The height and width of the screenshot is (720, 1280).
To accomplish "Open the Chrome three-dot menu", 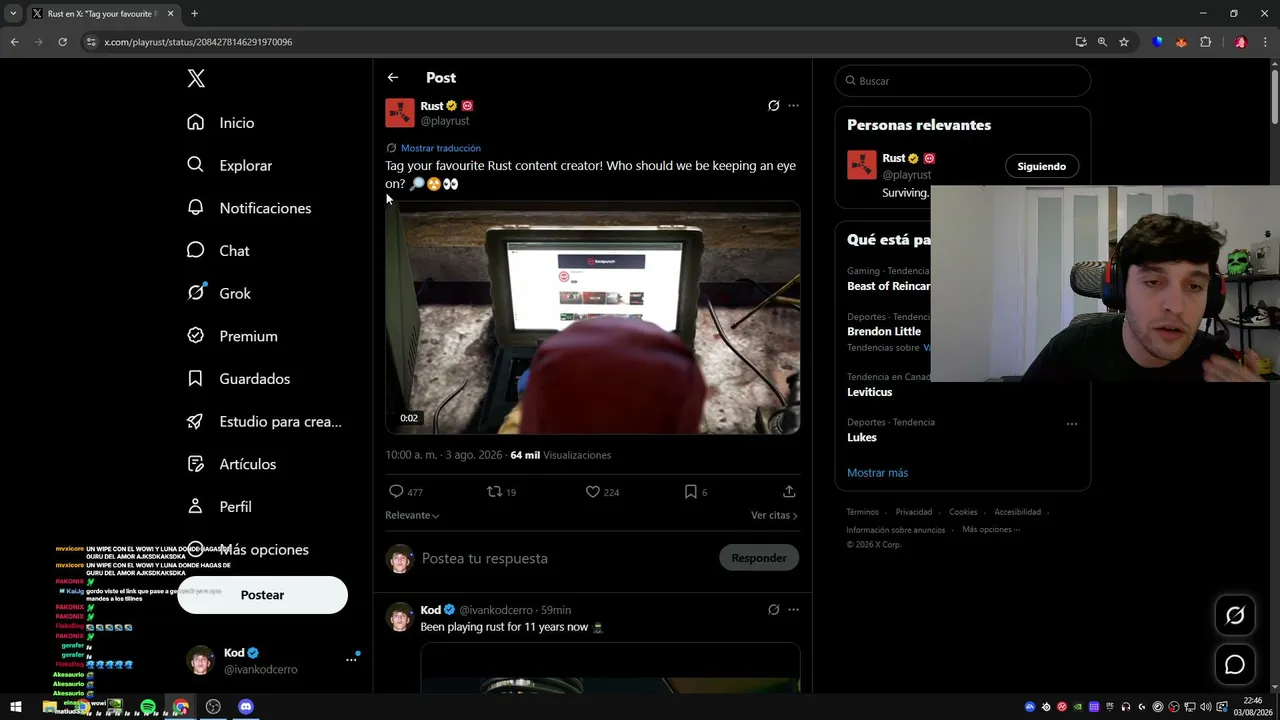I will (x=1264, y=42).
